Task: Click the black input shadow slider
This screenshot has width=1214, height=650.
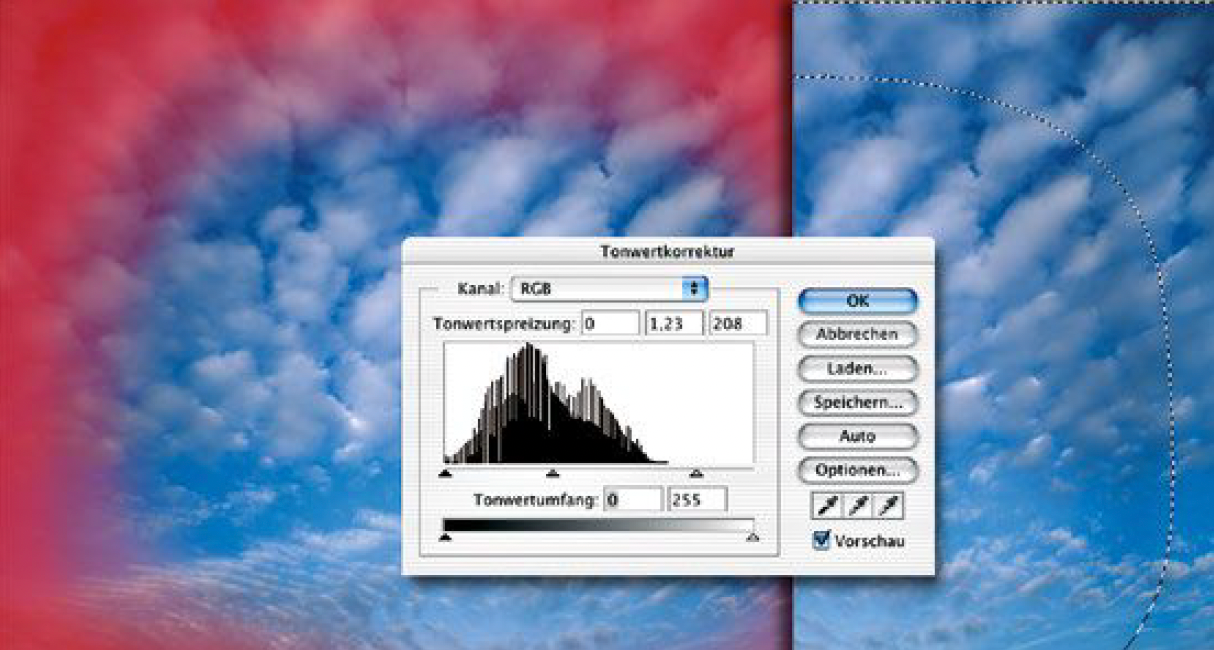Action: pos(445,473)
